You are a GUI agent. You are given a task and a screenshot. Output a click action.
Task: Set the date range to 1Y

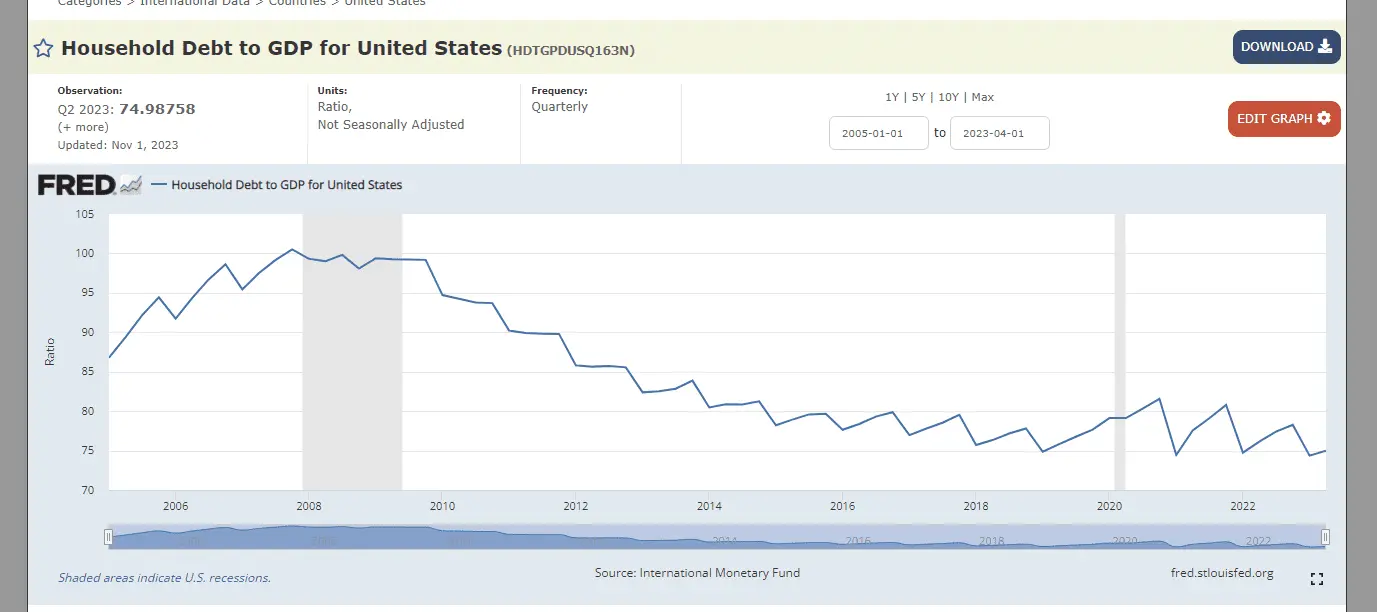892,97
